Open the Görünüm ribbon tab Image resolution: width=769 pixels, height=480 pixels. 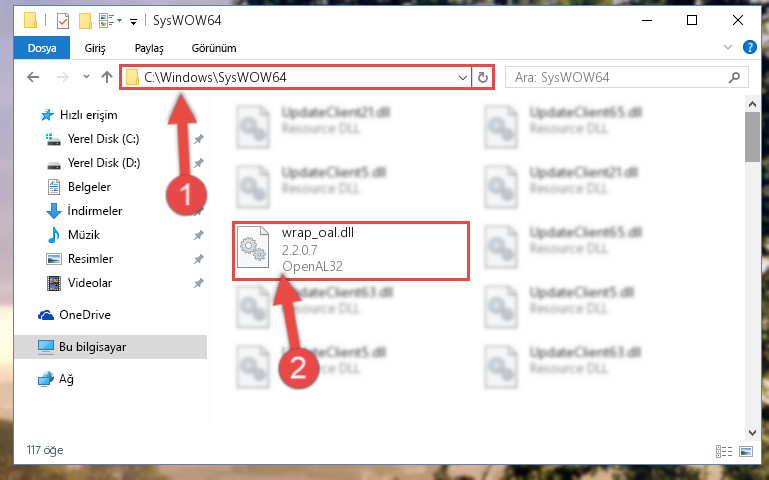(x=214, y=48)
